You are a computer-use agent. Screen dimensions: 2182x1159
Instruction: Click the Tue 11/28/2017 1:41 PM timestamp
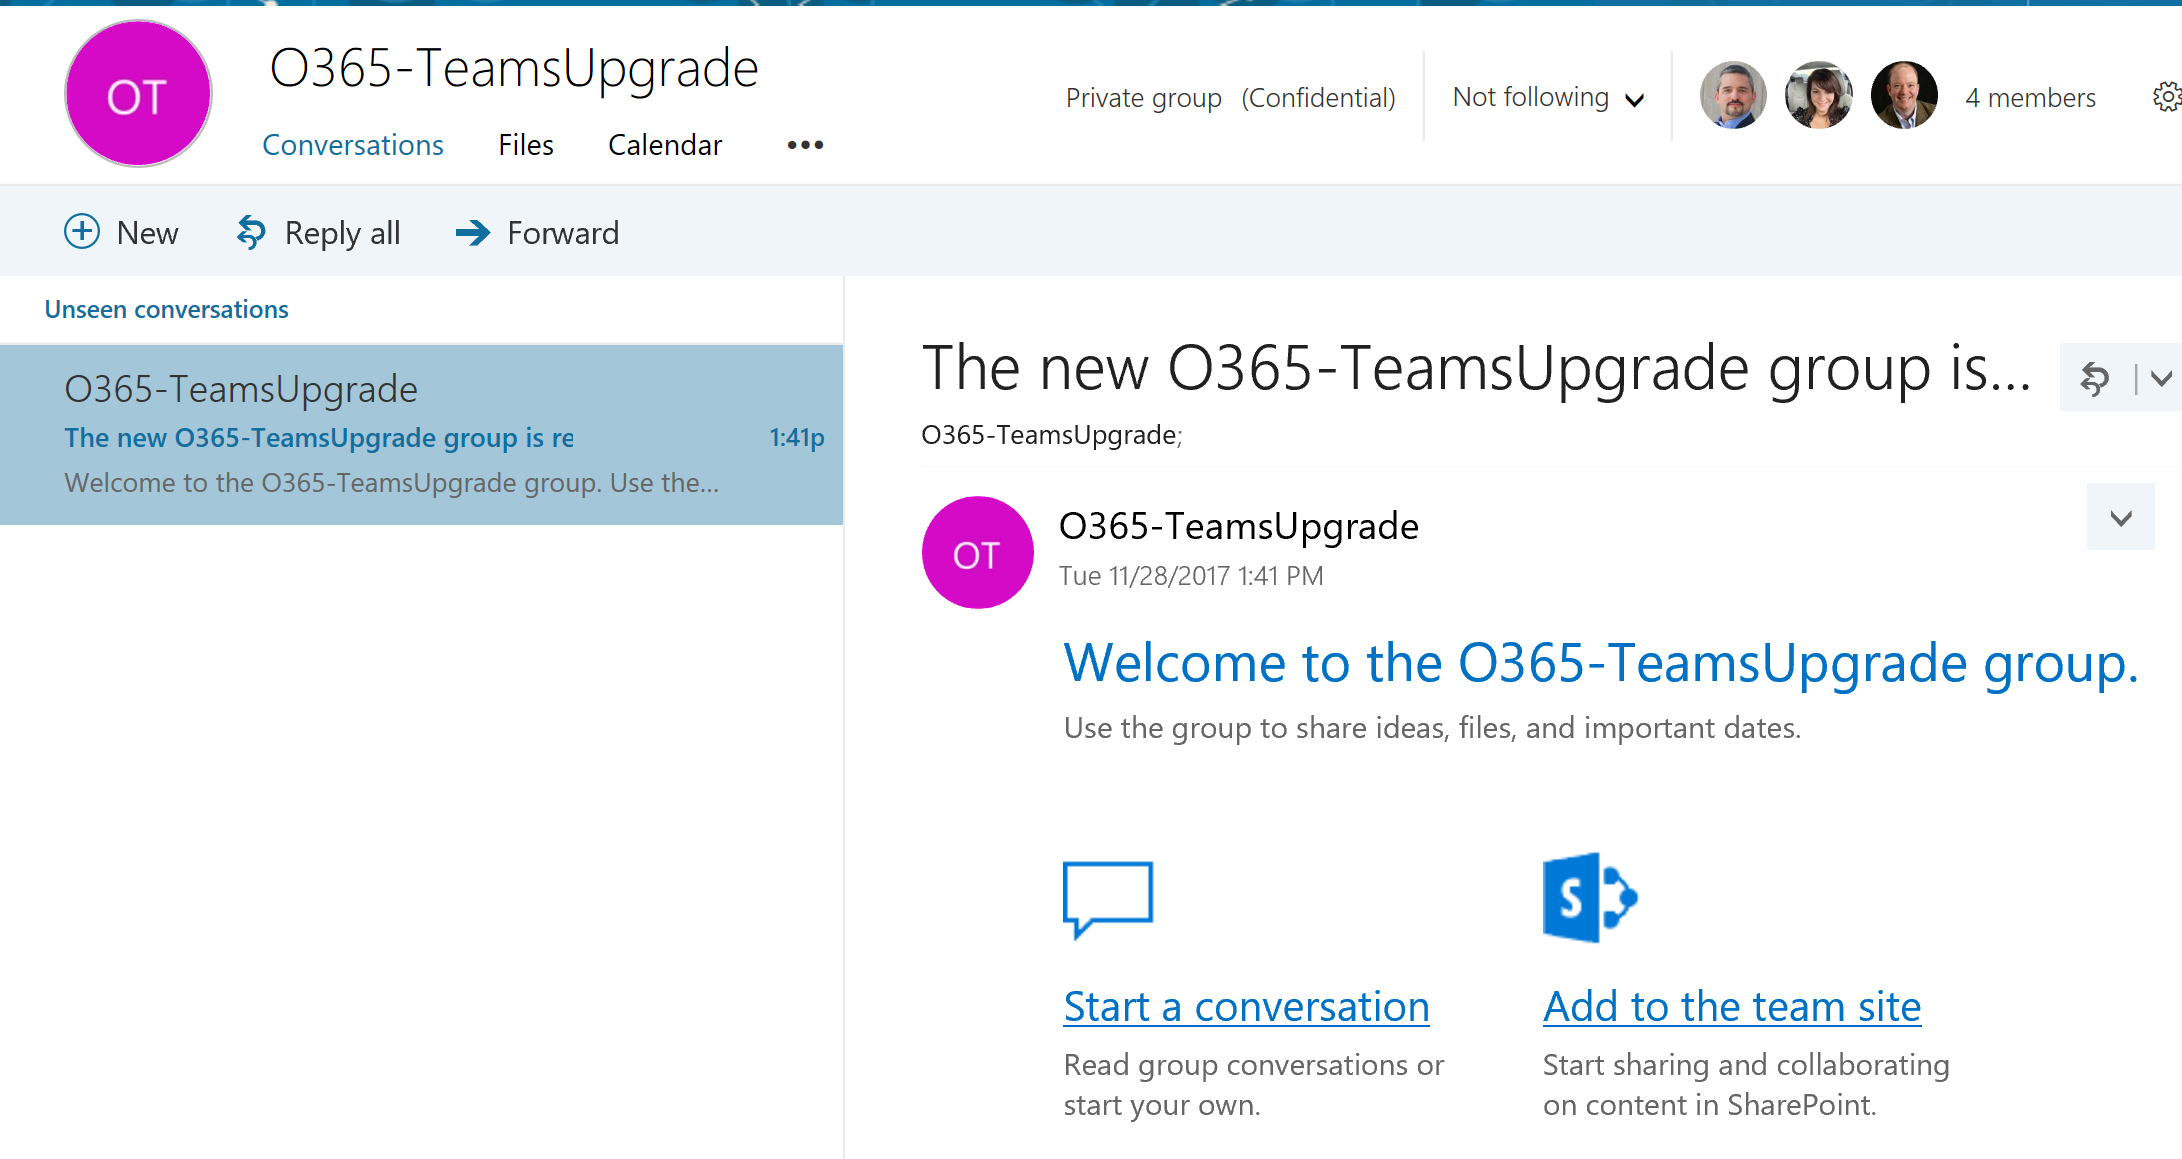coord(1191,576)
